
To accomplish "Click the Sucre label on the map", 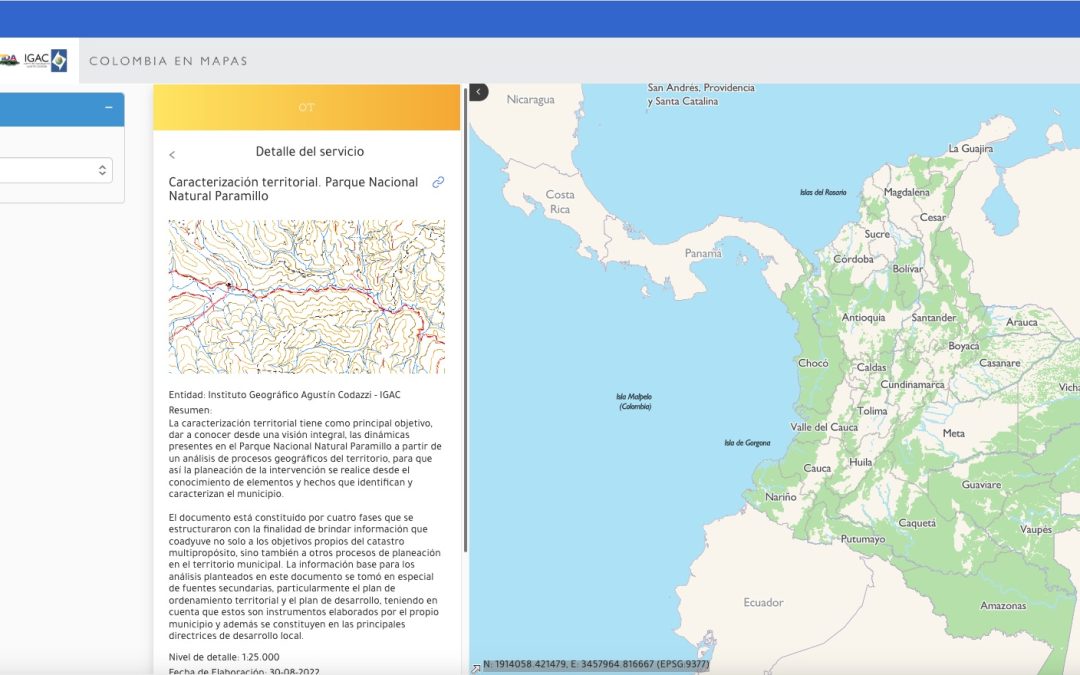I will (877, 234).
